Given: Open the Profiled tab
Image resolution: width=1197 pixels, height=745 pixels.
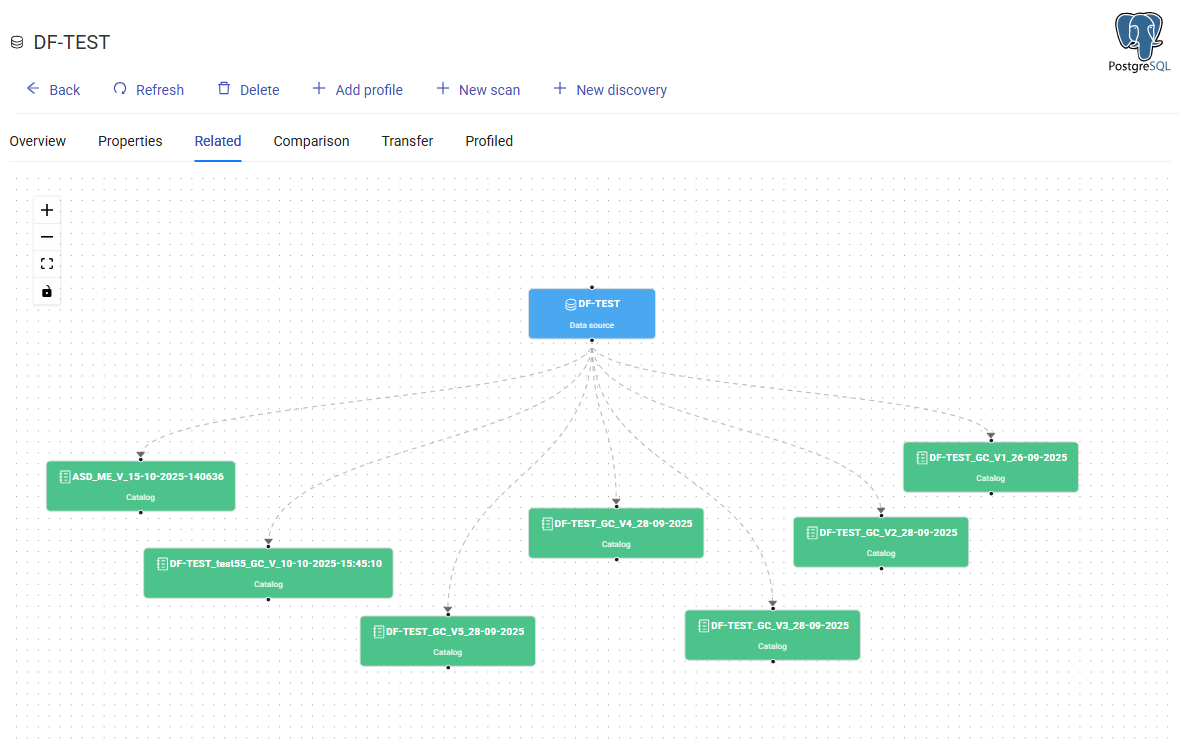Looking at the screenshot, I should coord(489,141).
